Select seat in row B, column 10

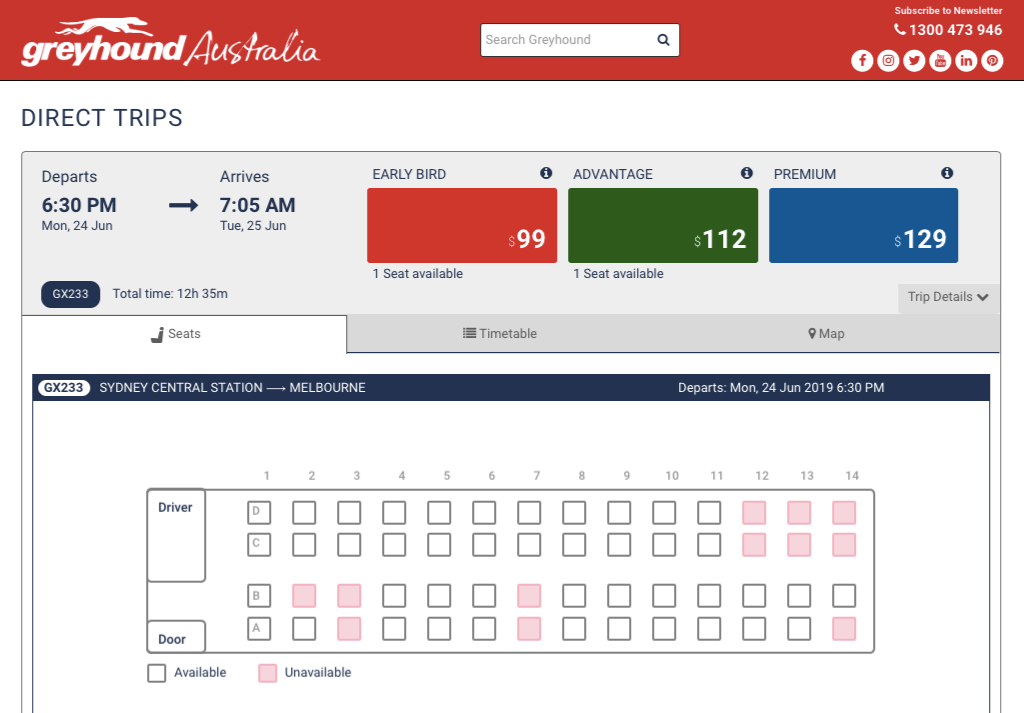[x=664, y=595]
